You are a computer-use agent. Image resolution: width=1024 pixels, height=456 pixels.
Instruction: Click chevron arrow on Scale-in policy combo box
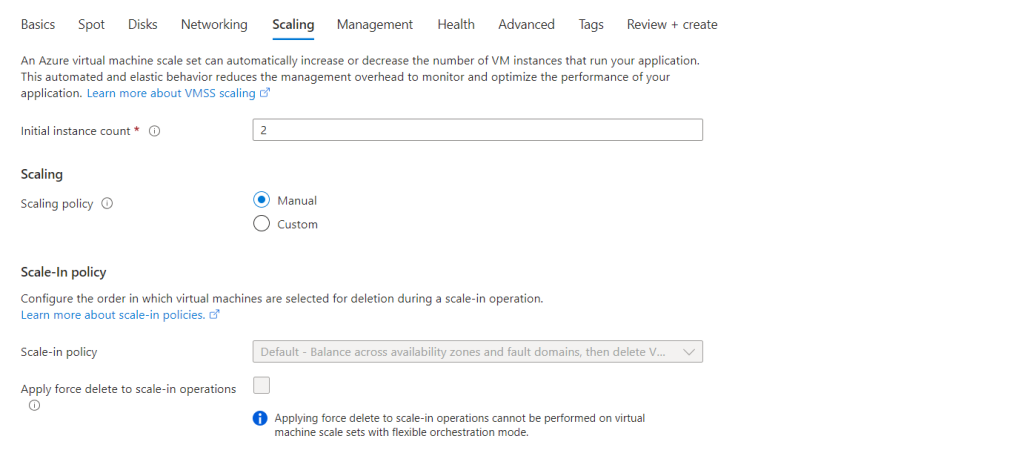[688, 352]
